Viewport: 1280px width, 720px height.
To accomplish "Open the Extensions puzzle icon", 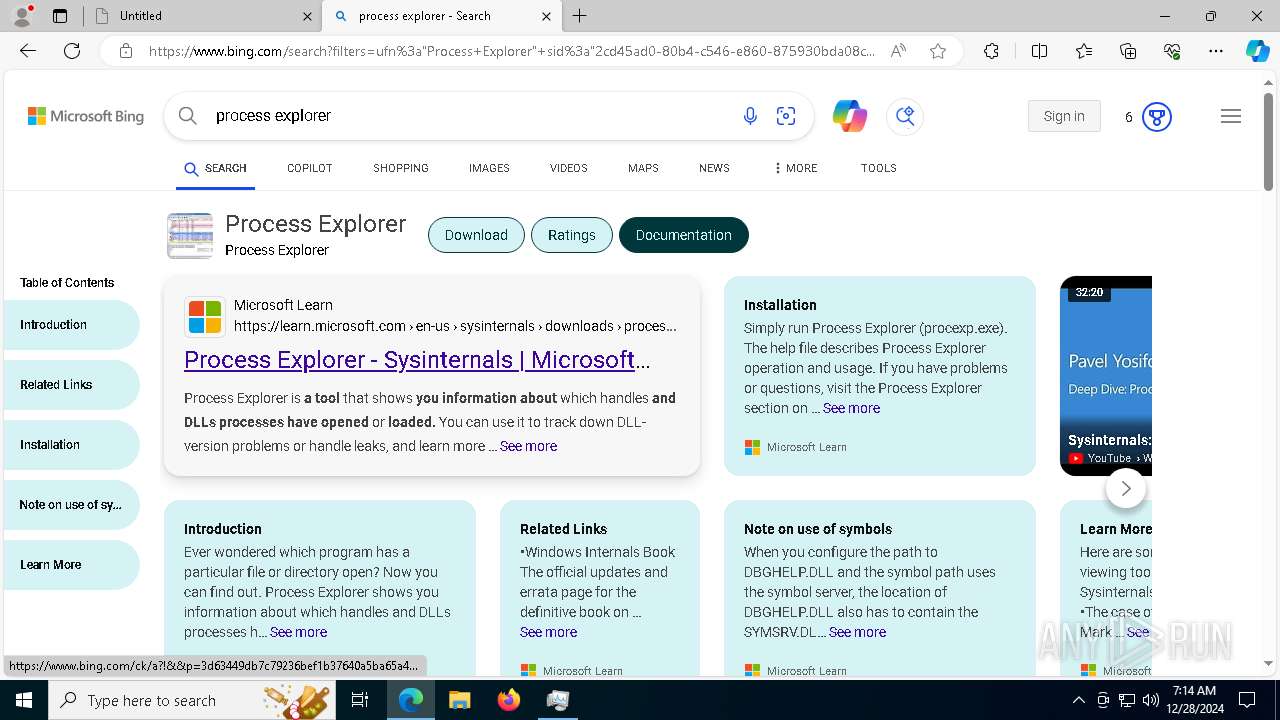I will (991, 51).
